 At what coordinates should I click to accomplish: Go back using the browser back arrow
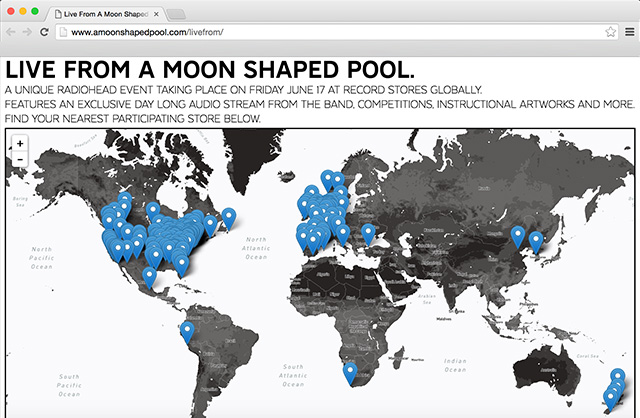coord(11,32)
